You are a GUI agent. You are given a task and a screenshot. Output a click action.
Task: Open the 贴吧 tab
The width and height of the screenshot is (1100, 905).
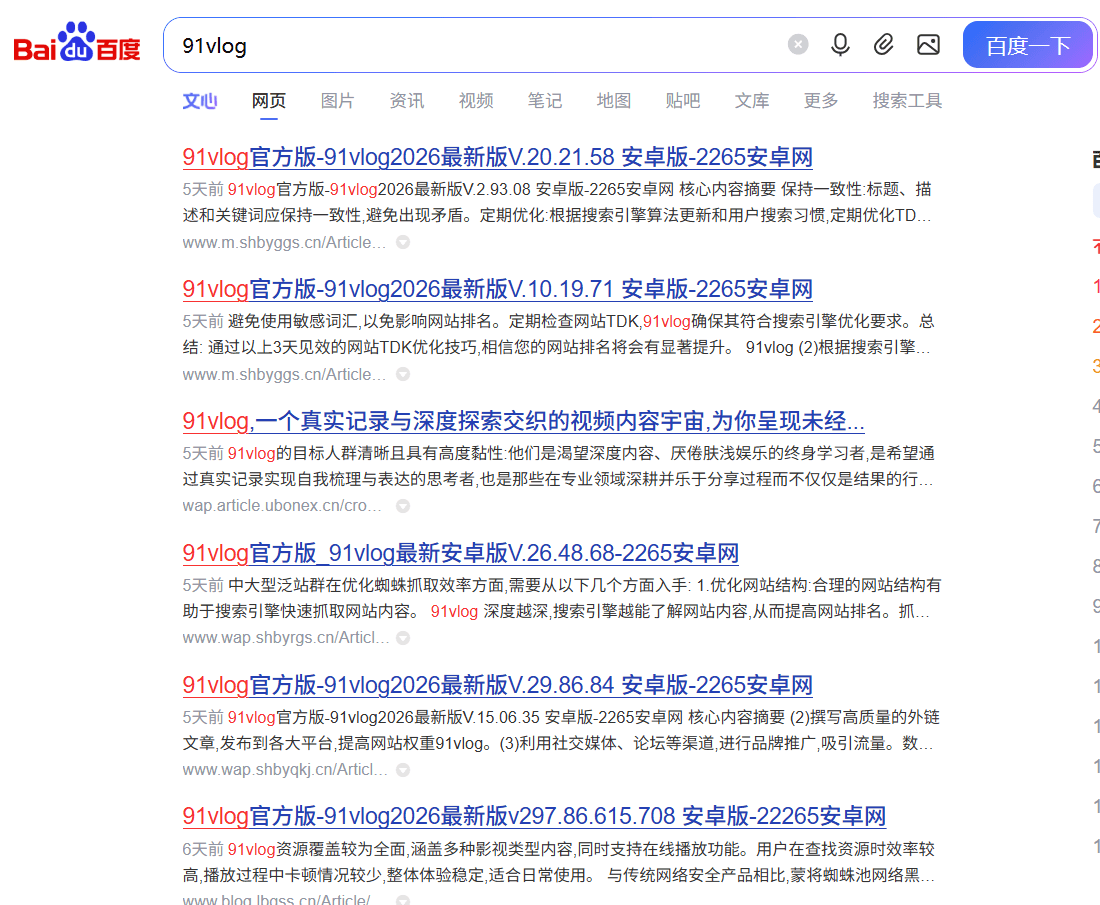(683, 101)
